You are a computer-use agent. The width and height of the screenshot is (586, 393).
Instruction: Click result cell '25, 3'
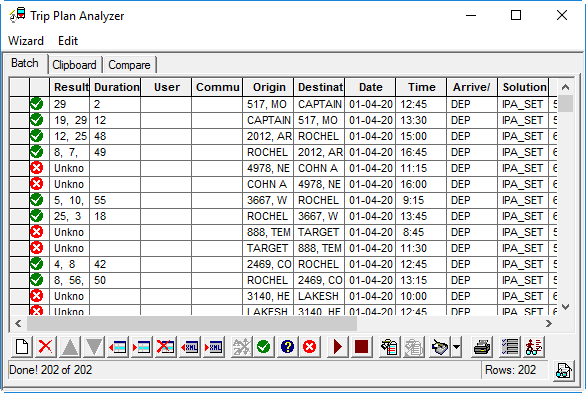pyautogui.click(x=70, y=216)
